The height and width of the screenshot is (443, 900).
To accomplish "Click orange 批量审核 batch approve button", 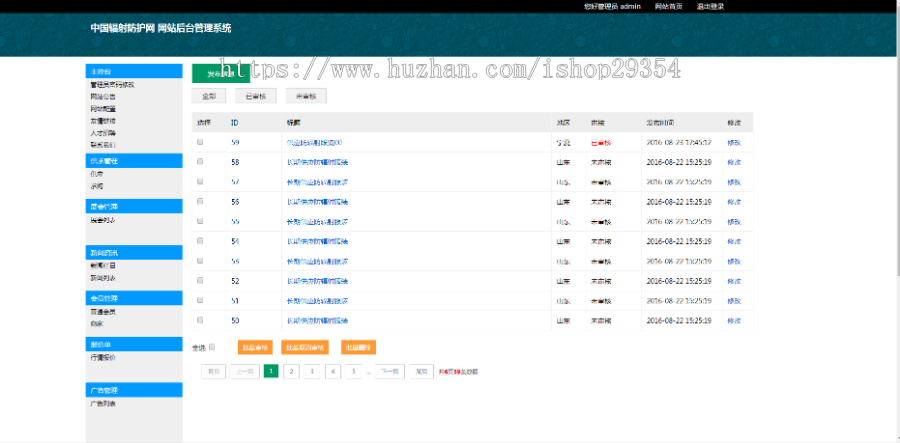I will [x=255, y=348].
